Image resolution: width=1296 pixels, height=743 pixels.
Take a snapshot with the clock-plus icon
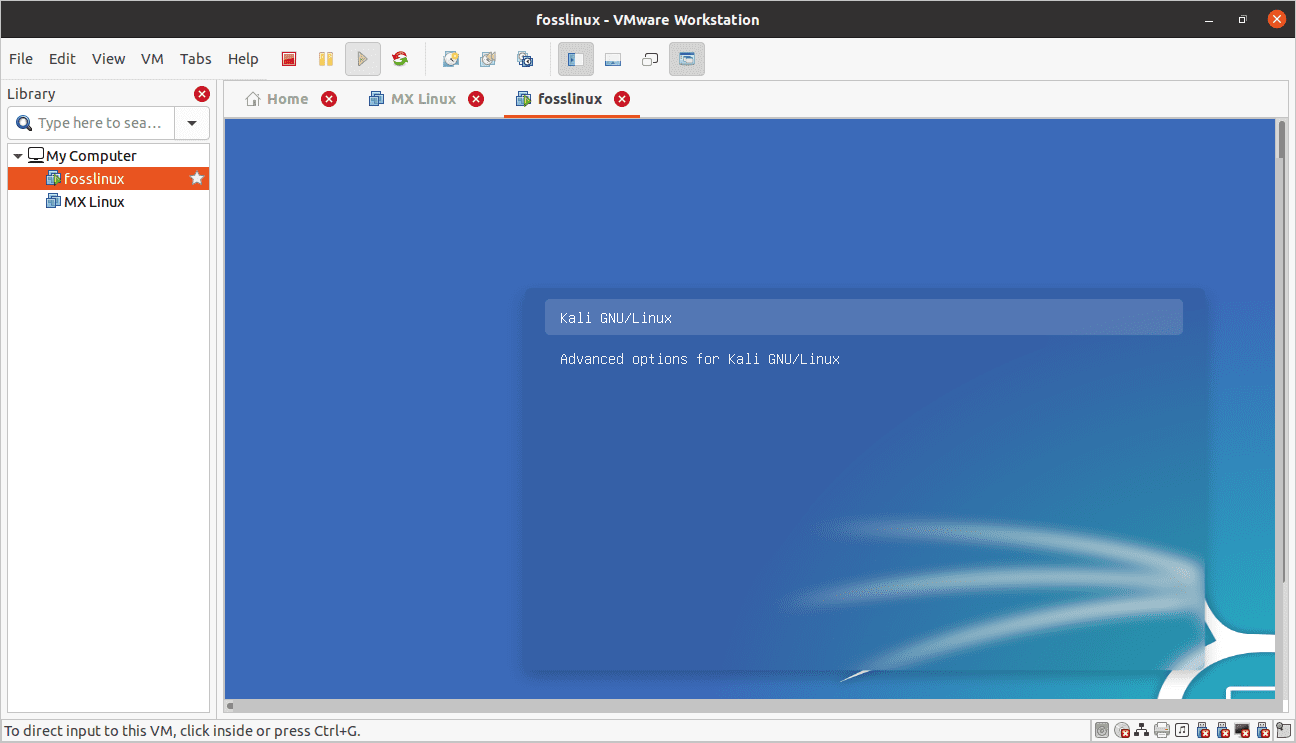[451, 59]
